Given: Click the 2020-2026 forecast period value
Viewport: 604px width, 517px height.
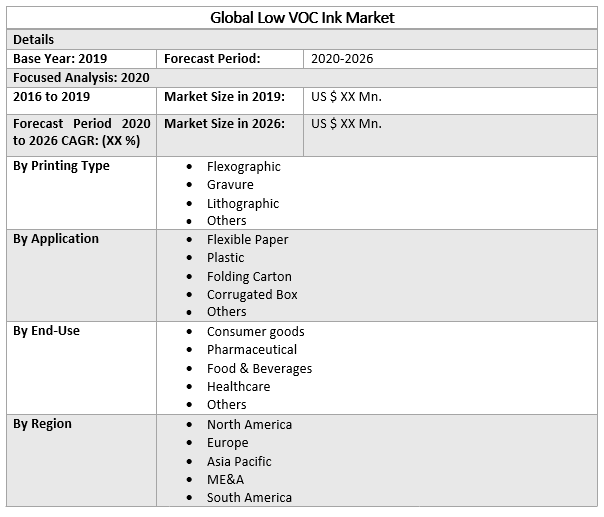Looking at the screenshot, I should [342, 58].
